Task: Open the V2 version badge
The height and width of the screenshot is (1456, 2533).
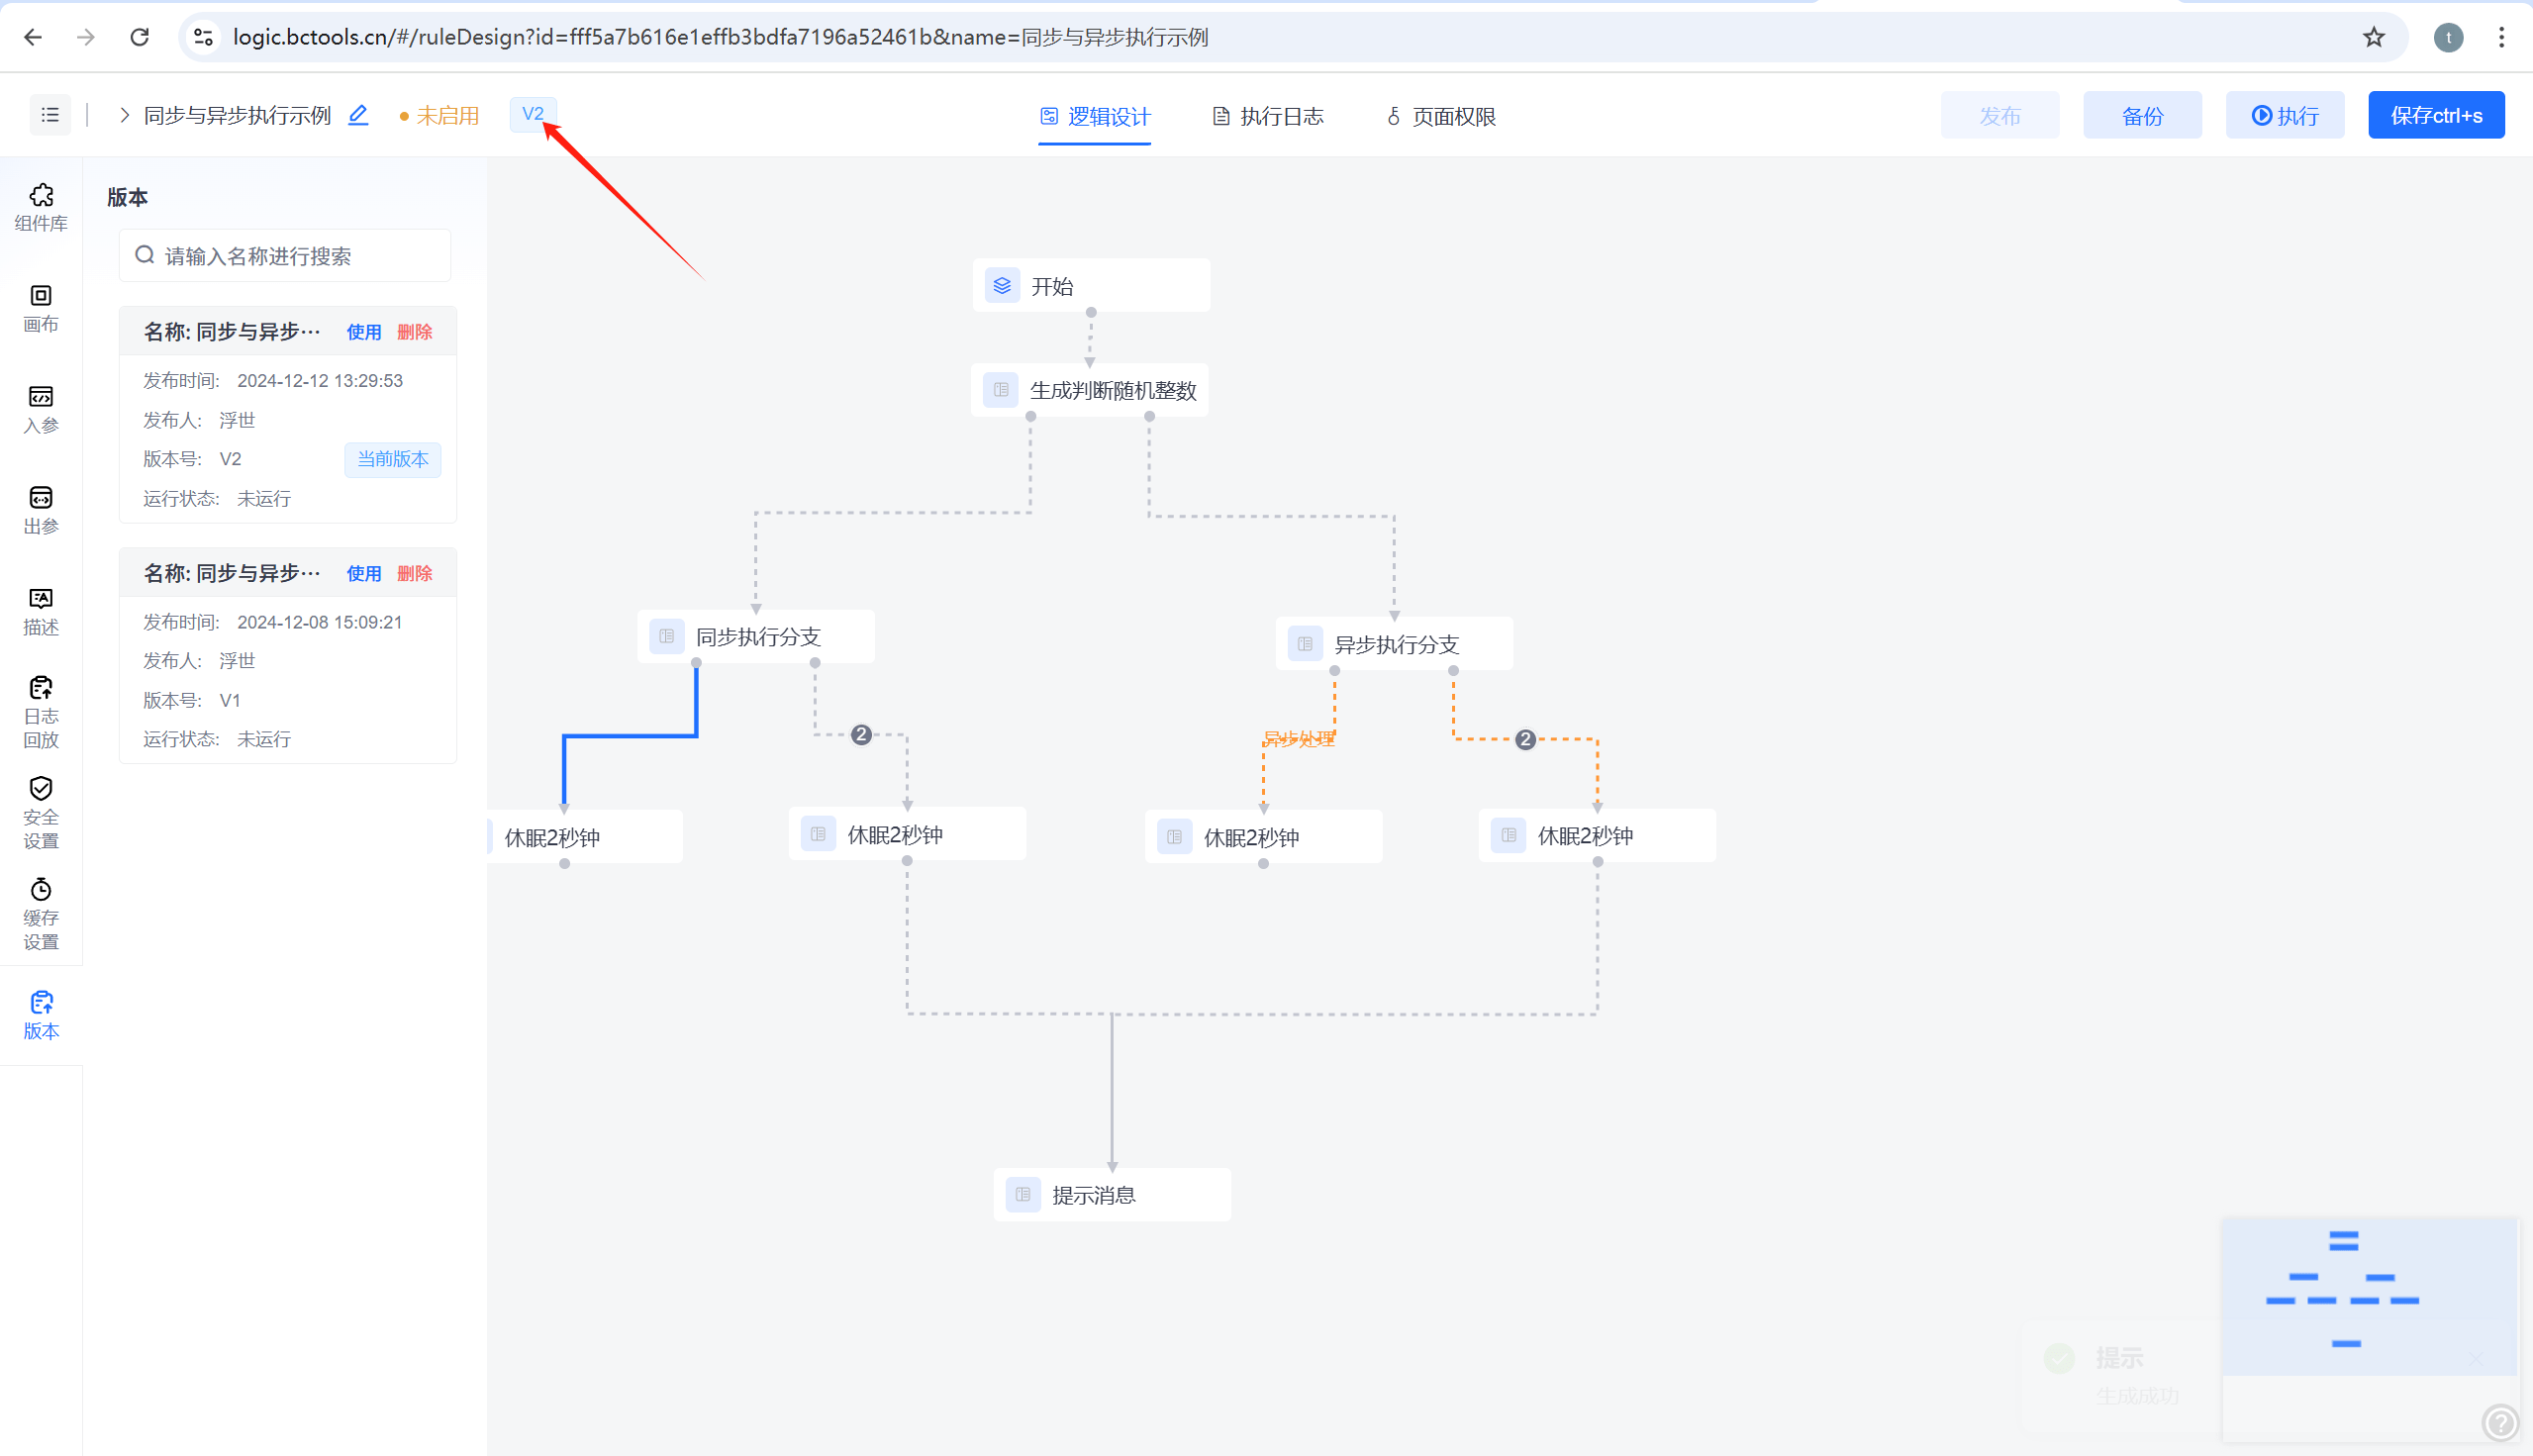Action: tap(533, 114)
